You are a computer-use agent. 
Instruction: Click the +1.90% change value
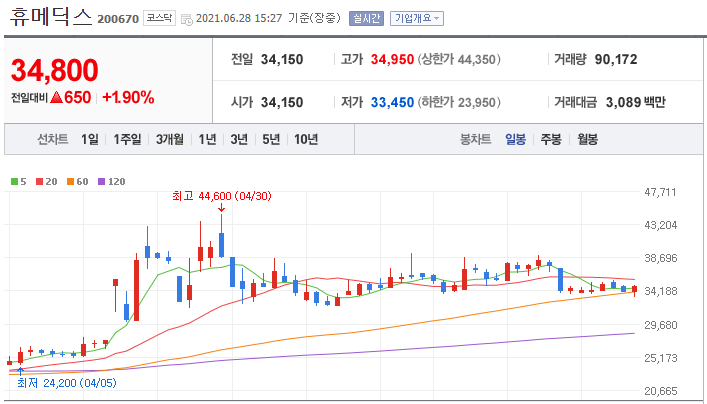point(129,97)
